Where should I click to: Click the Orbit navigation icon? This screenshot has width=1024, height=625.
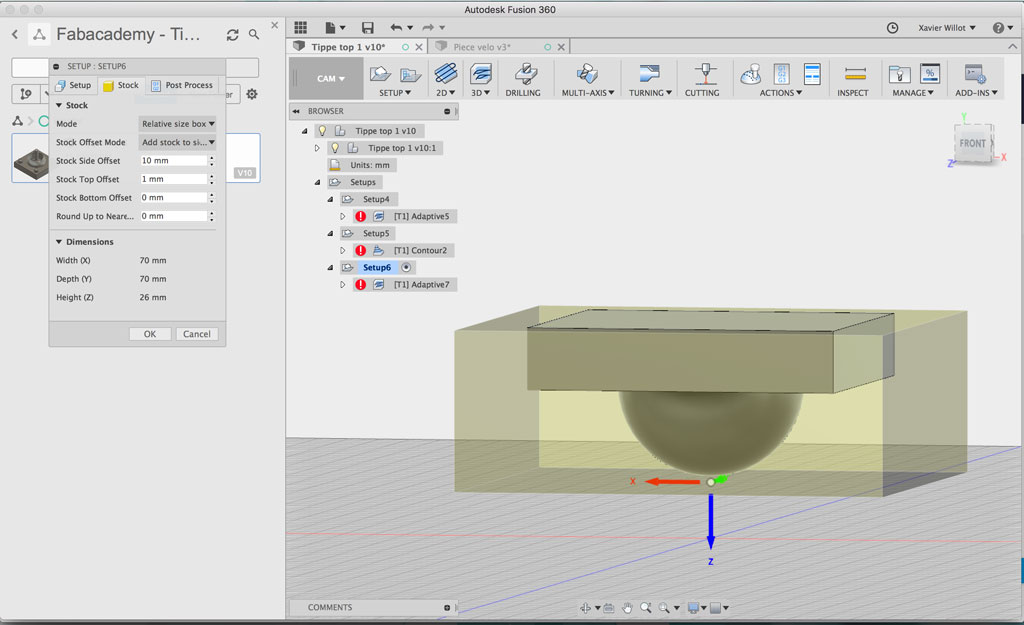click(x=585, y=608)
